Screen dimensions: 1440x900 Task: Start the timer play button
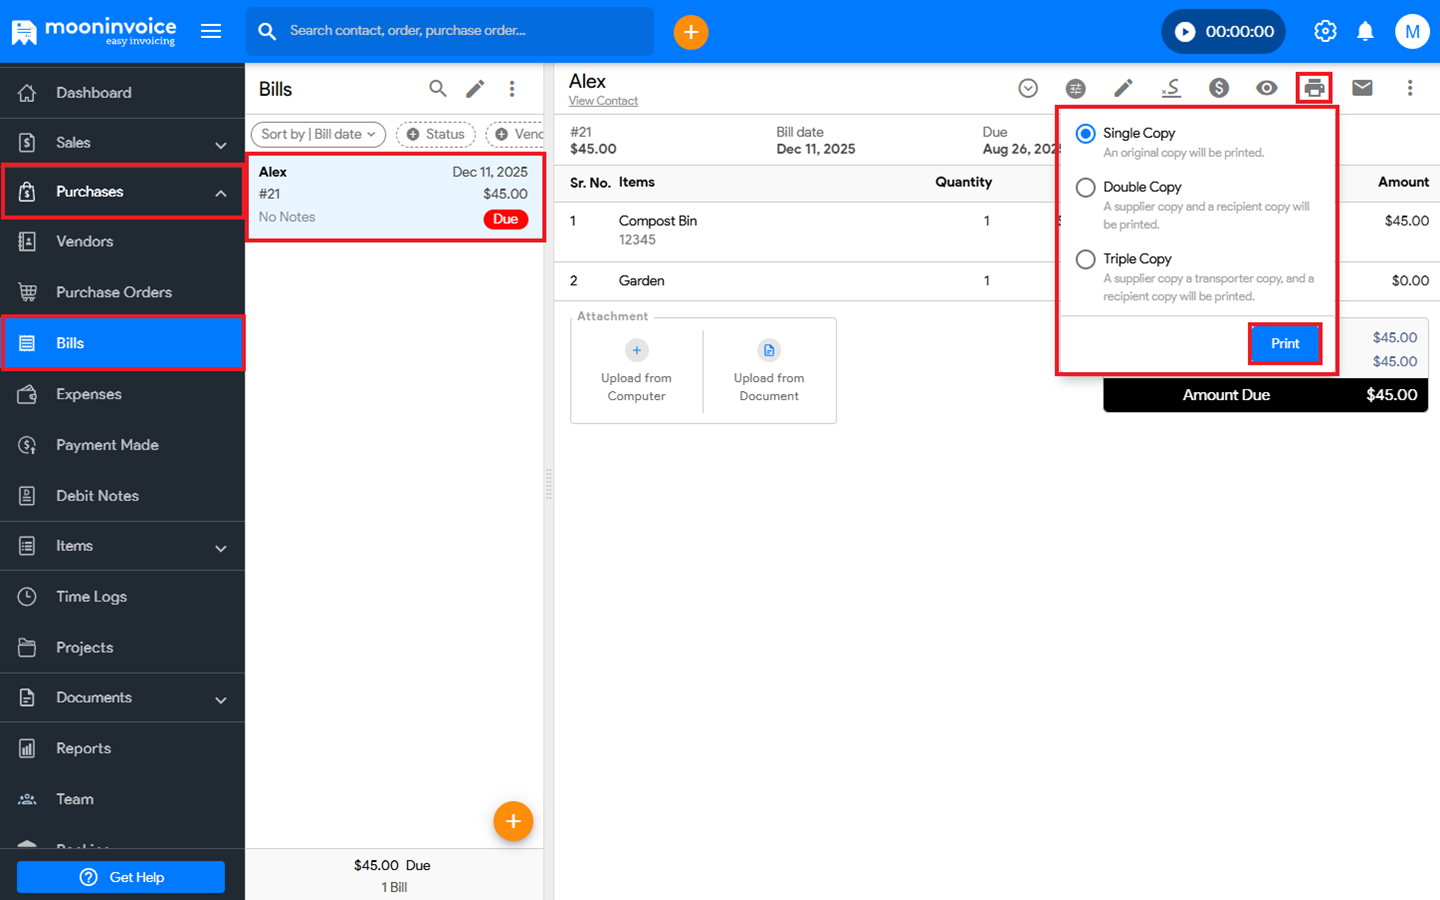pyautogui.click(x=1185, y=32)
